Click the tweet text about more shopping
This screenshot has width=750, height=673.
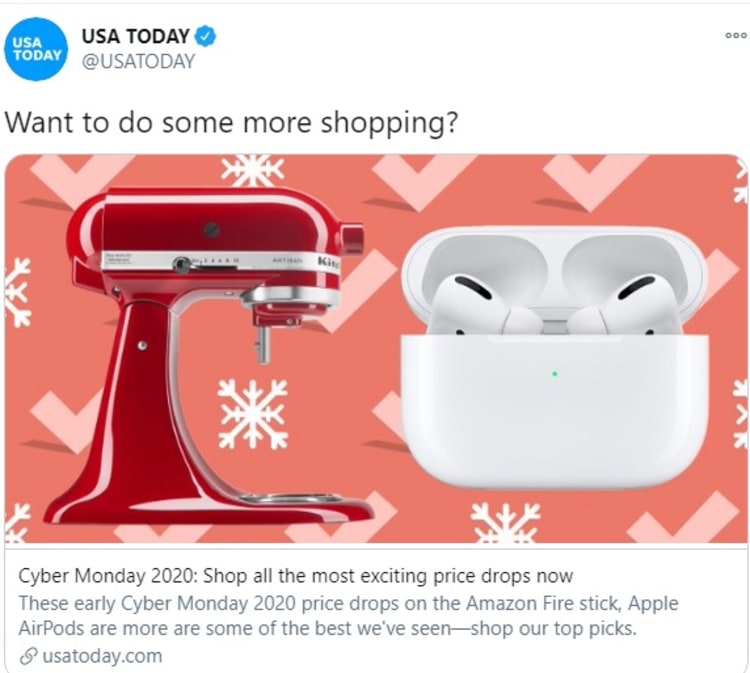point(232,122)
